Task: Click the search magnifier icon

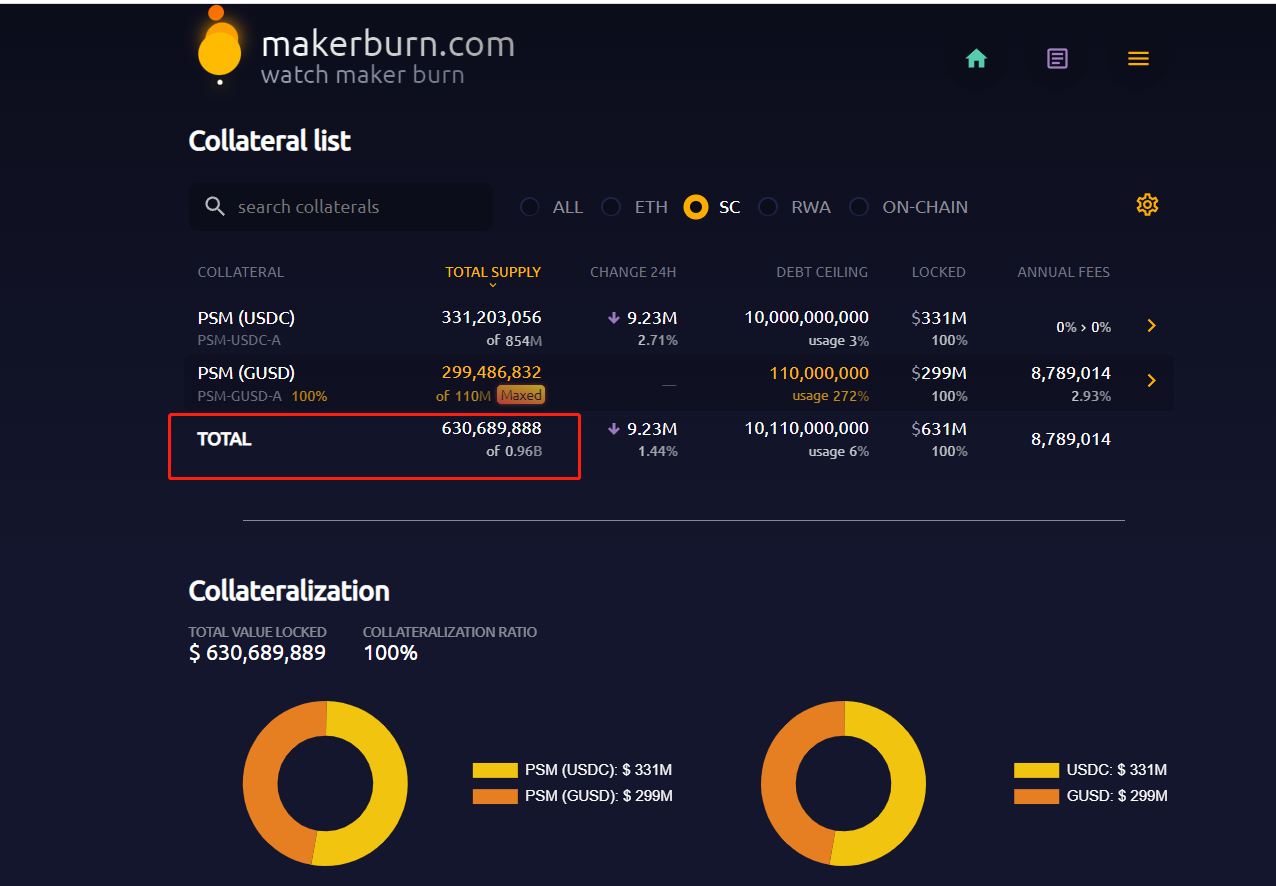Action: point(215,206)
